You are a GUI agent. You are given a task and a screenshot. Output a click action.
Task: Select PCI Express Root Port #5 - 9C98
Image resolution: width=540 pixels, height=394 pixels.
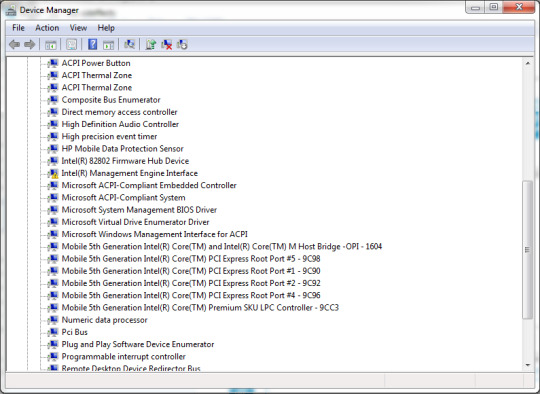[191, 259]
